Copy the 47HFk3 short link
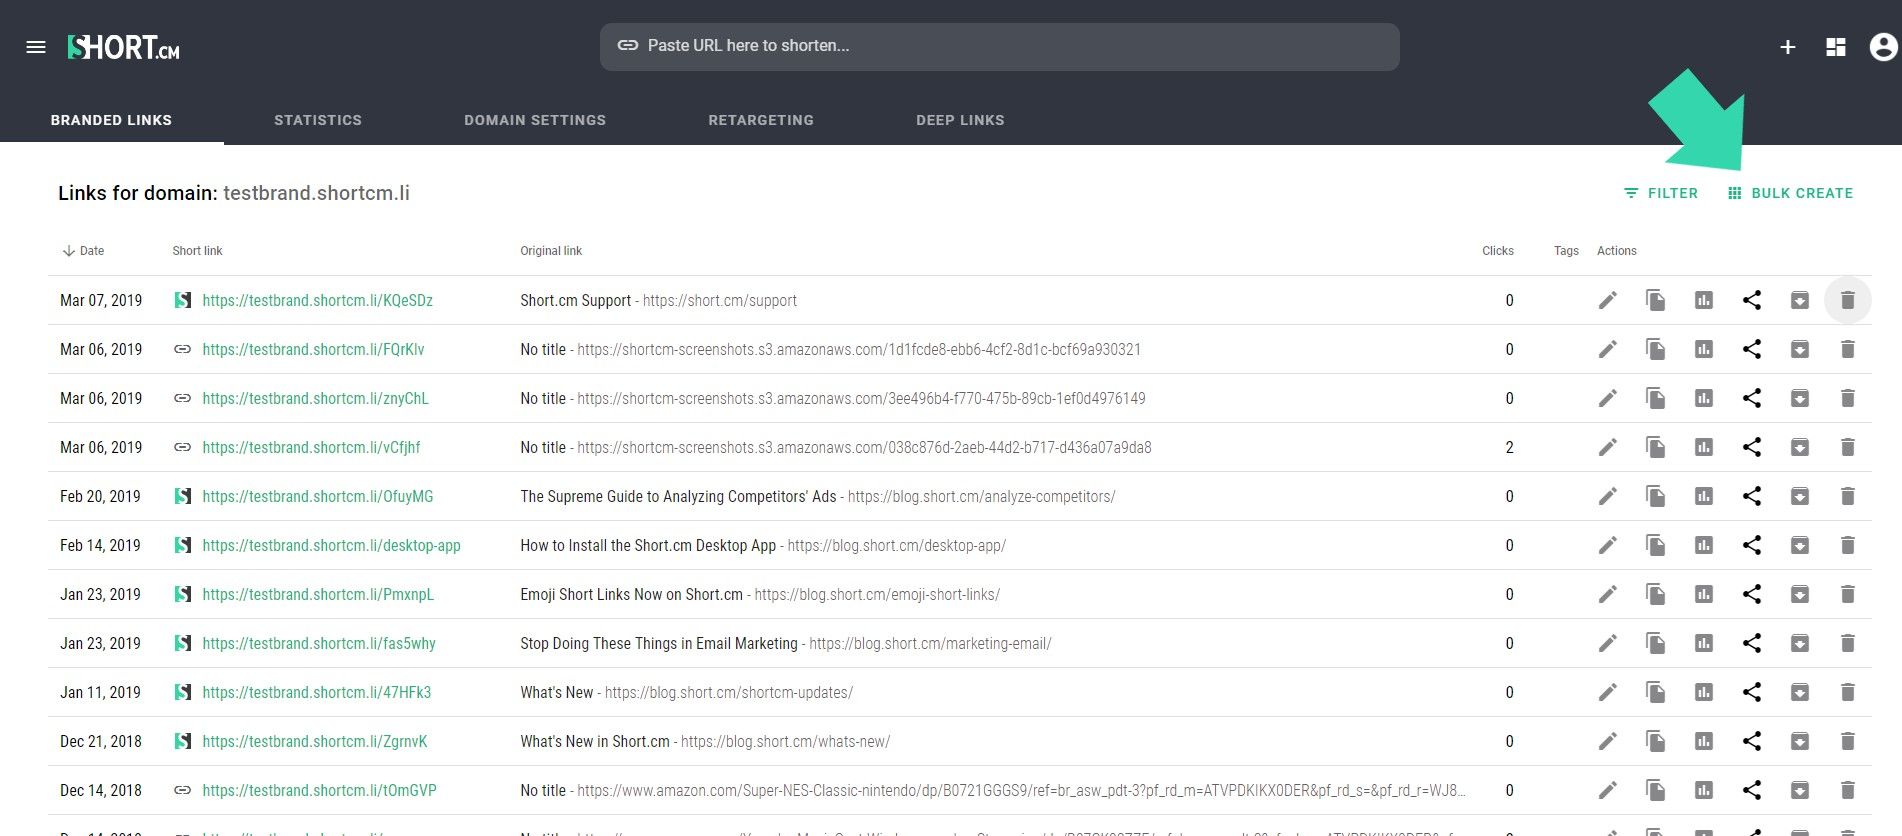The width and height of the screenshot is (1902, 836). [1656, 692]
